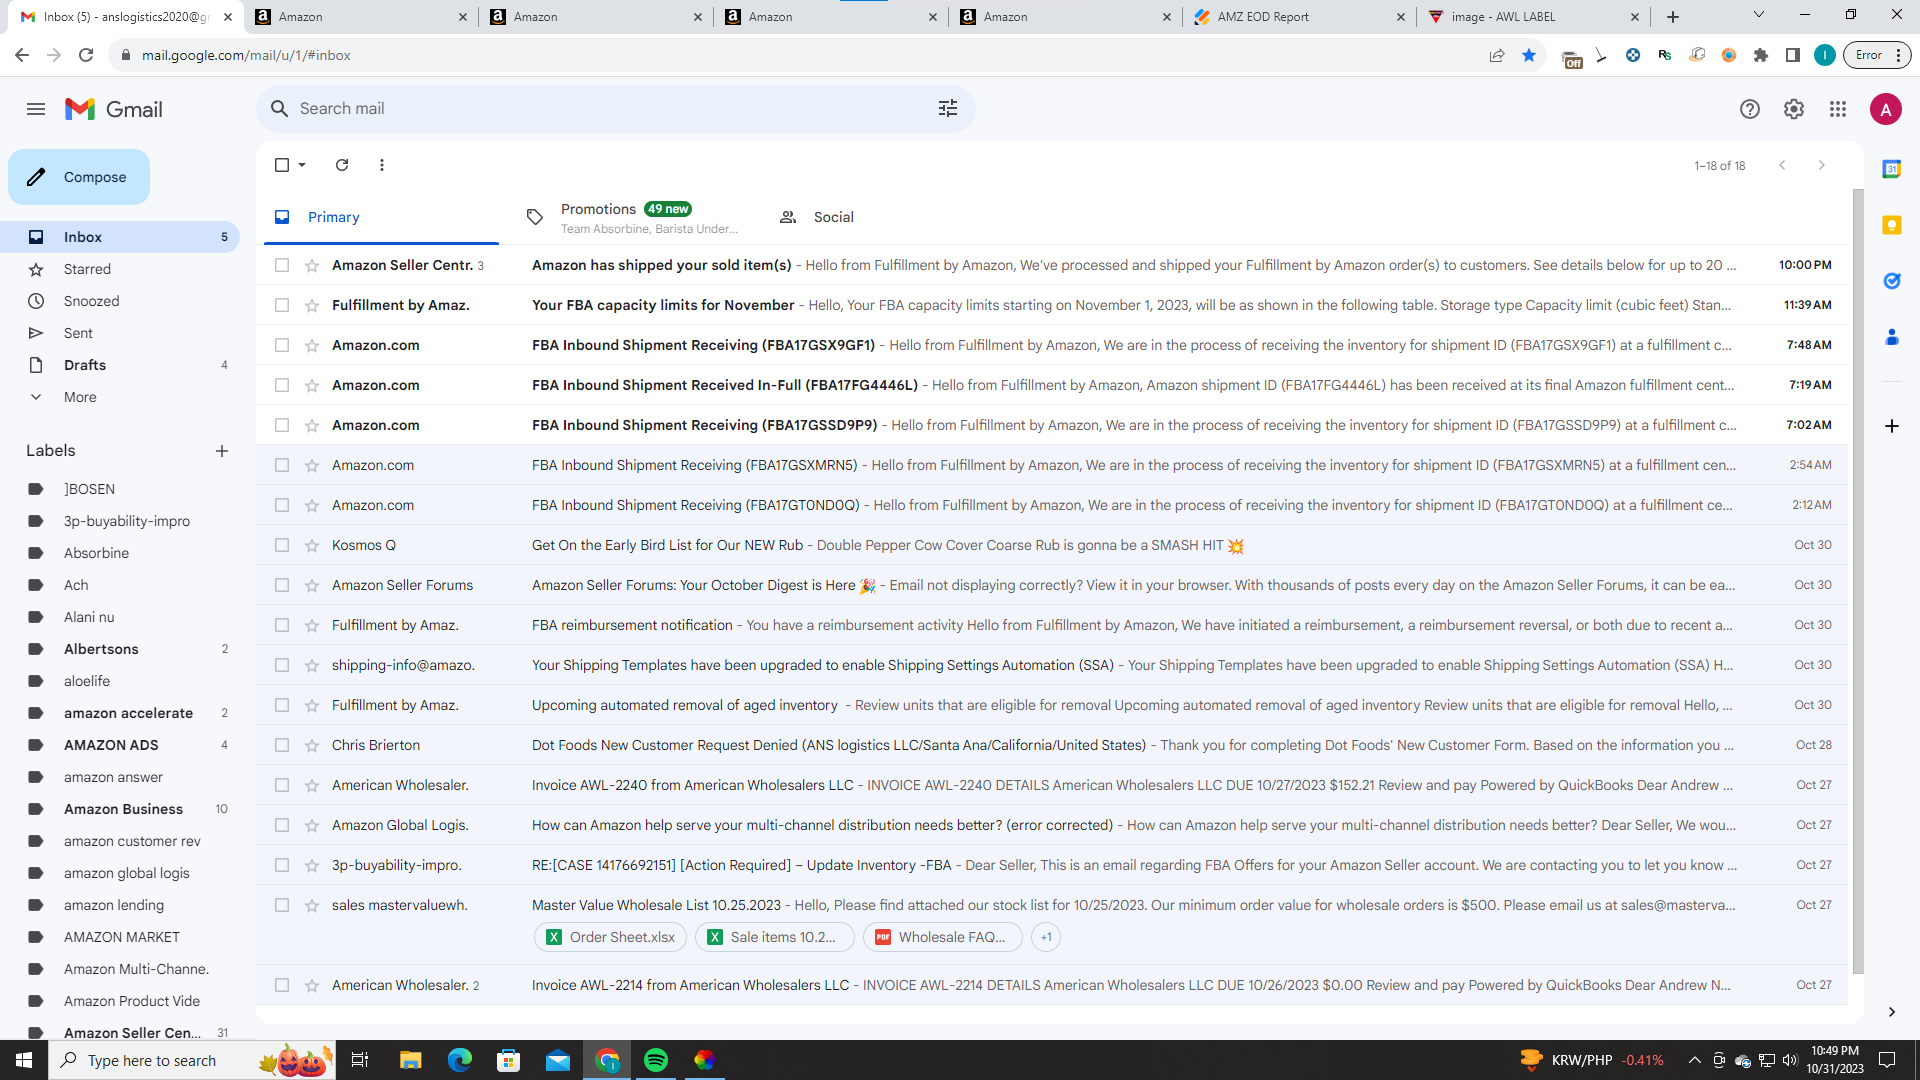The height and width of the screenshot is (1080, 1920).
Task: Open File Explorer from the taskbar
Action: (x=411, y=1060)
